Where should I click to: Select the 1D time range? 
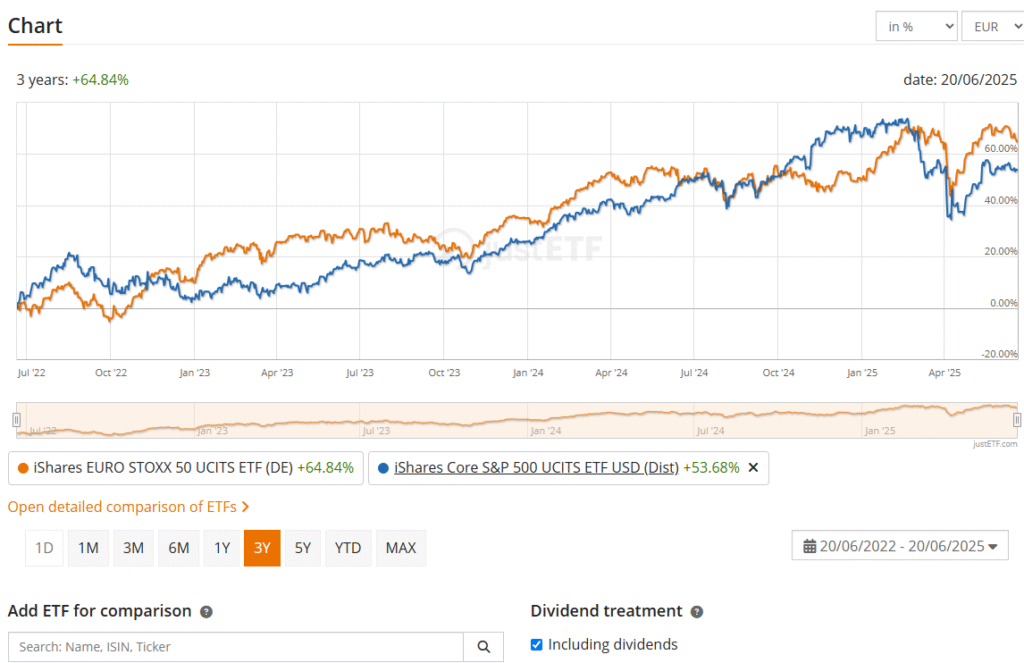[44, 548]
